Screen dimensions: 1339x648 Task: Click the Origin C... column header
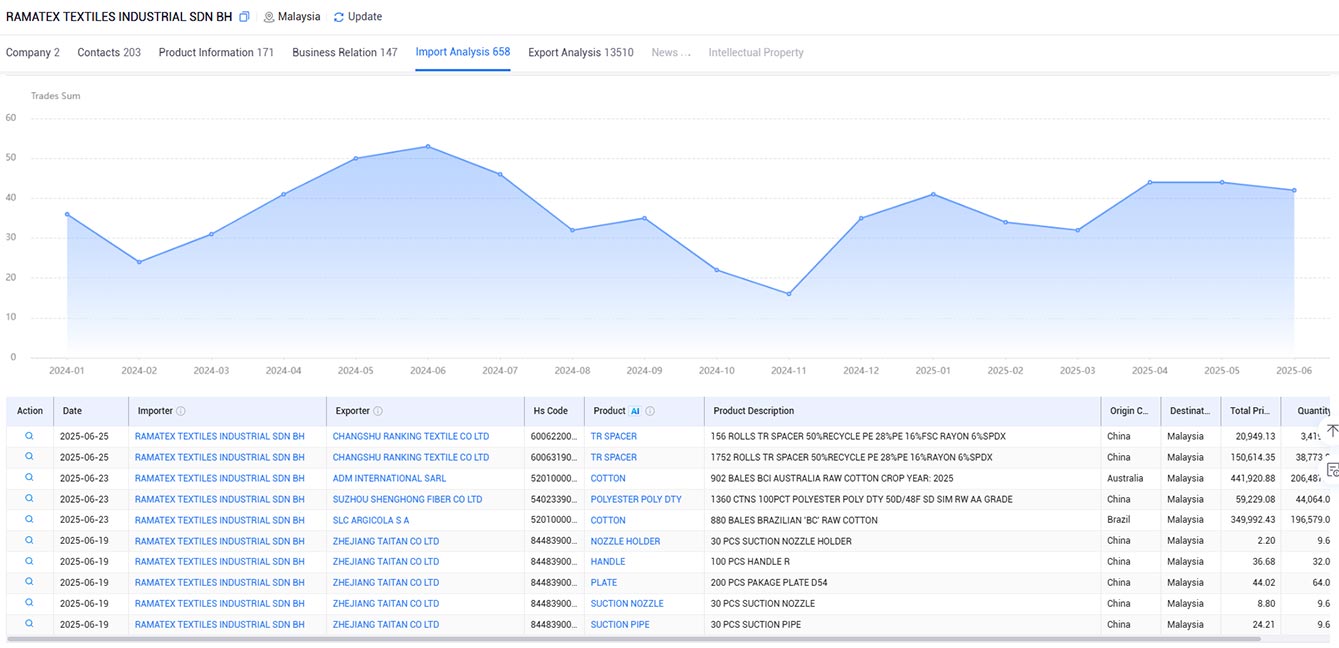(1129, 411)
